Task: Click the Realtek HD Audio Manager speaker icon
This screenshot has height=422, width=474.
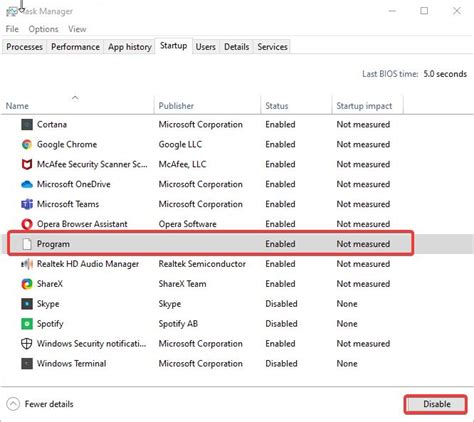Action: tap(27, 264)
